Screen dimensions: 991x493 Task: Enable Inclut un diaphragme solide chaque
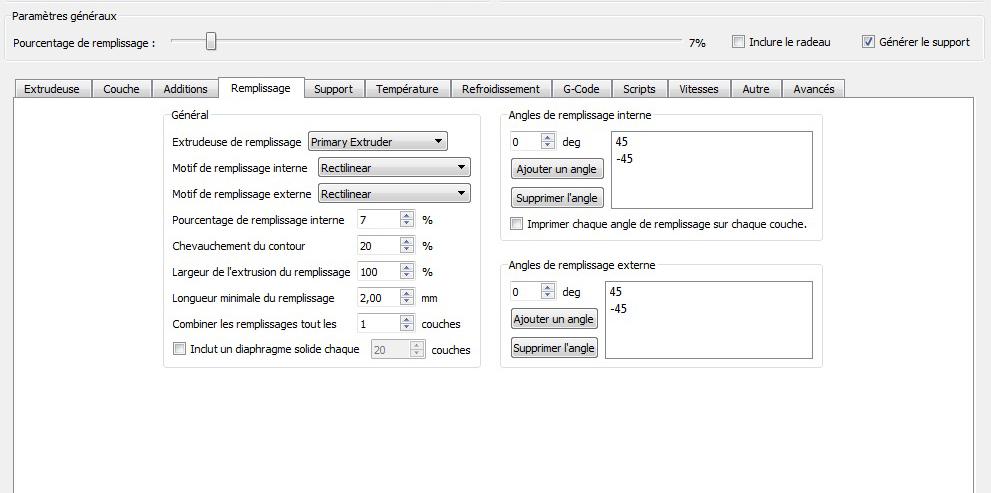[179, 349]
